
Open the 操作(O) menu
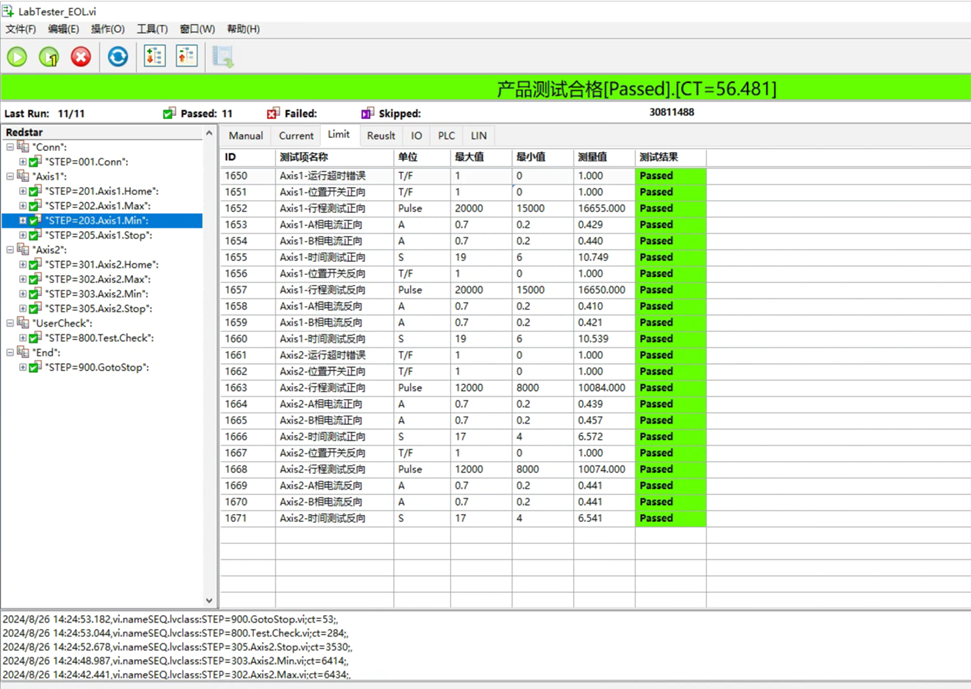(x=108, y=29)
